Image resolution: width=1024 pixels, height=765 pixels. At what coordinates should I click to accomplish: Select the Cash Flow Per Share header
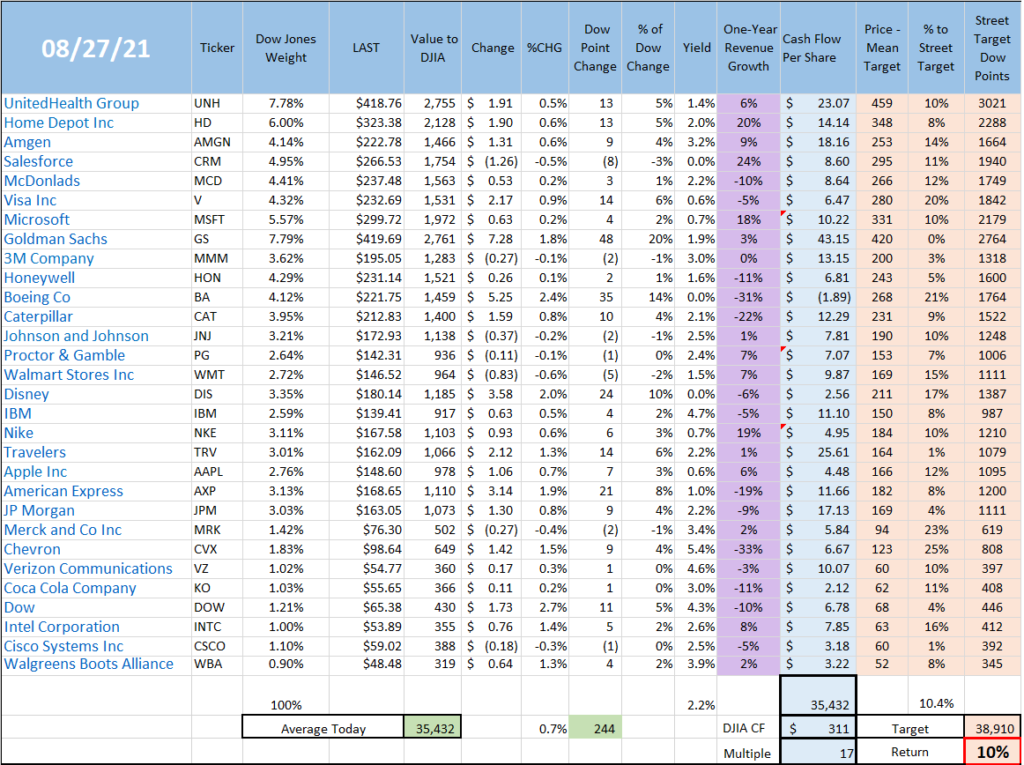tap(818, 48)
